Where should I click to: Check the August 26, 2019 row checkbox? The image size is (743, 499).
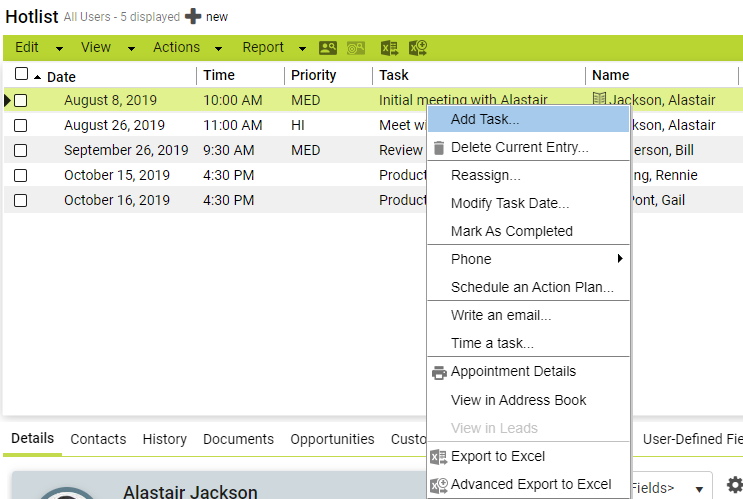point(20,126)
